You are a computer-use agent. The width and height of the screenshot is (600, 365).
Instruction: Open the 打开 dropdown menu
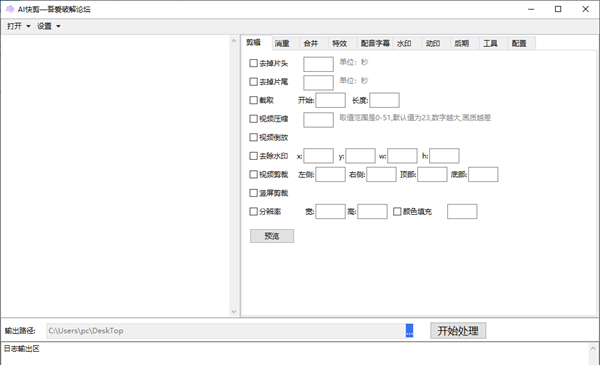18,26
